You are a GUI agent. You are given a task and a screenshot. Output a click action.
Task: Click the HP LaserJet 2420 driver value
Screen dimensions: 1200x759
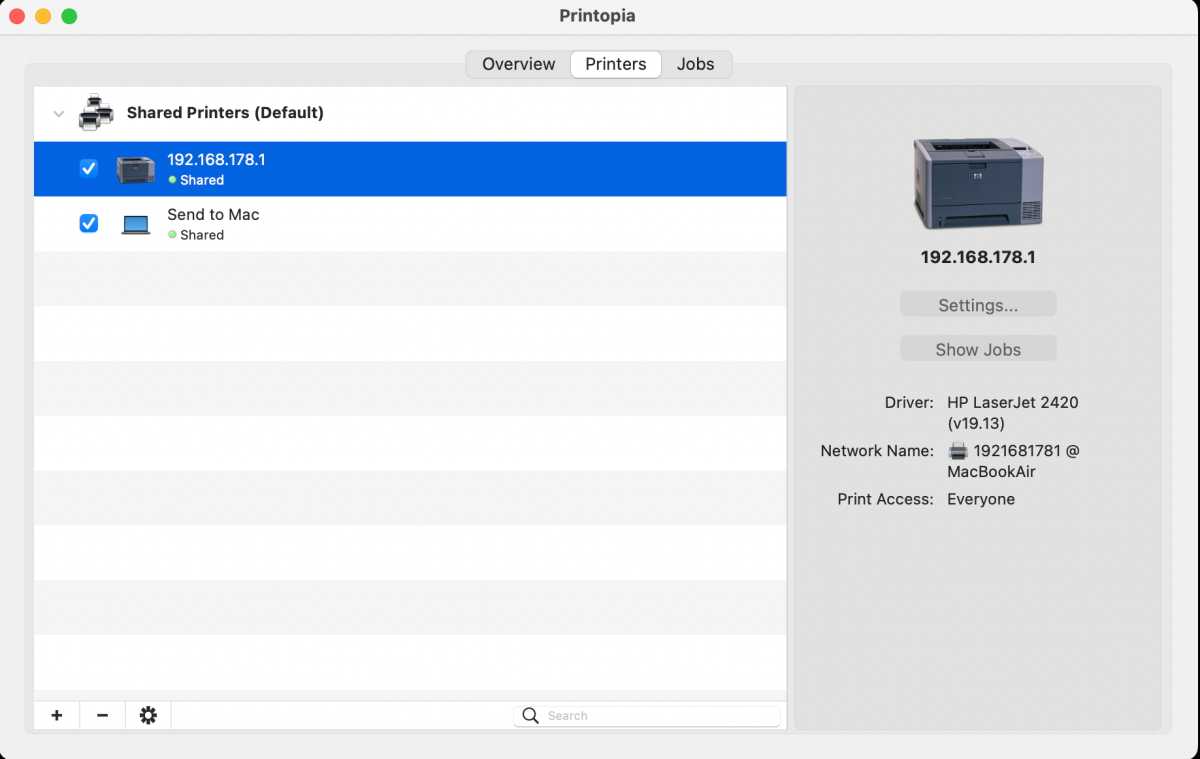1013,413
